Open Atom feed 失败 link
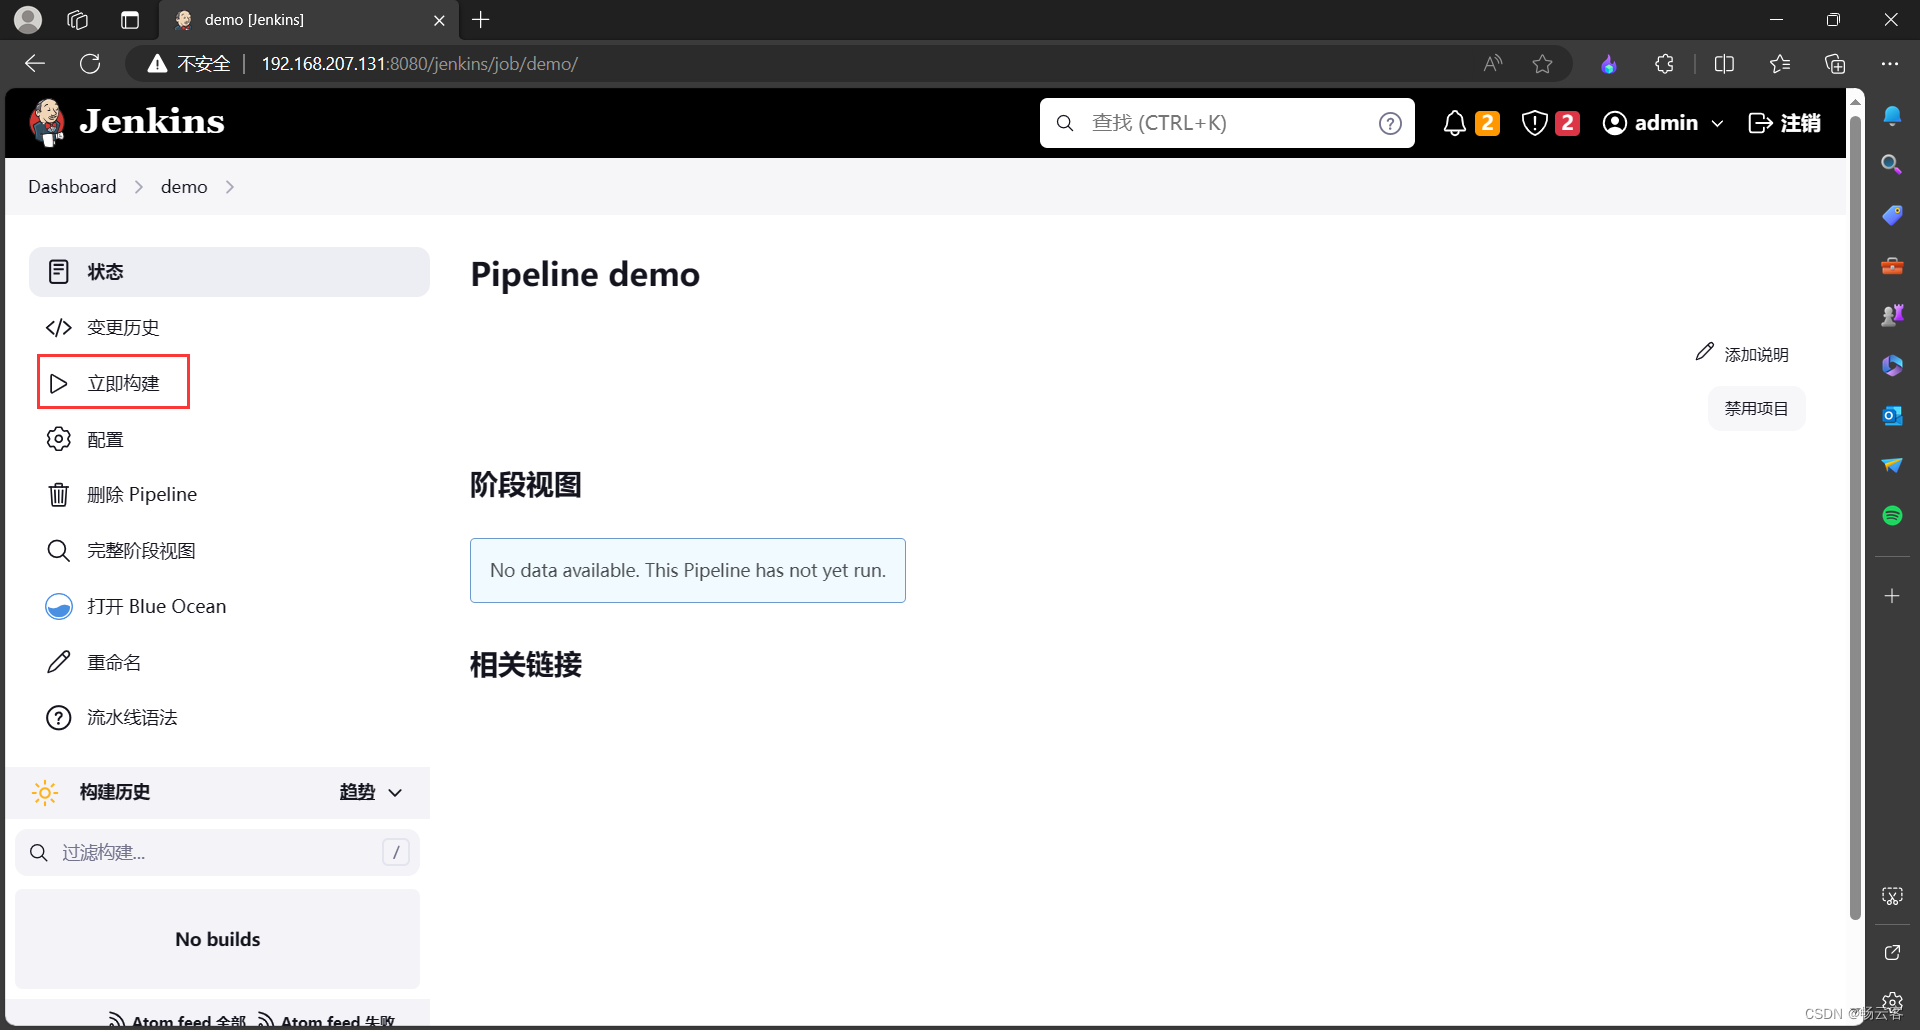The image size is (1920, 1030). pyautogui.click(x=326, y=1021)
